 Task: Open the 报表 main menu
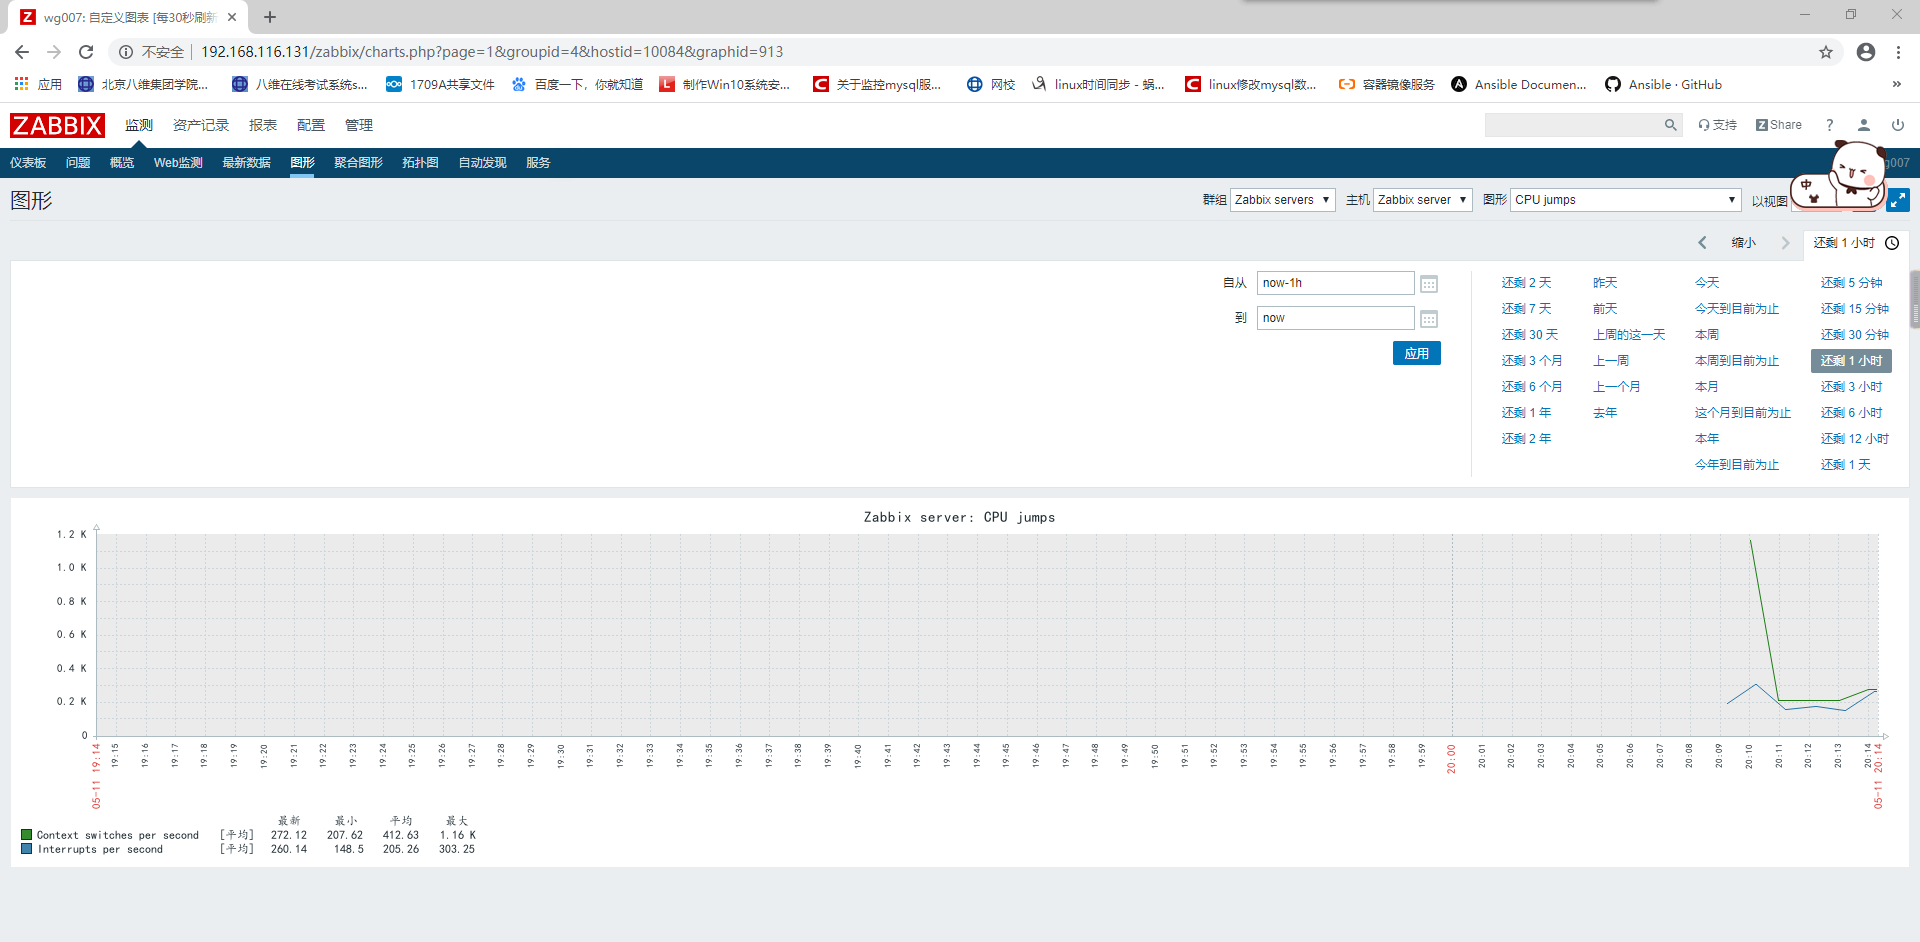click(263, 125)
